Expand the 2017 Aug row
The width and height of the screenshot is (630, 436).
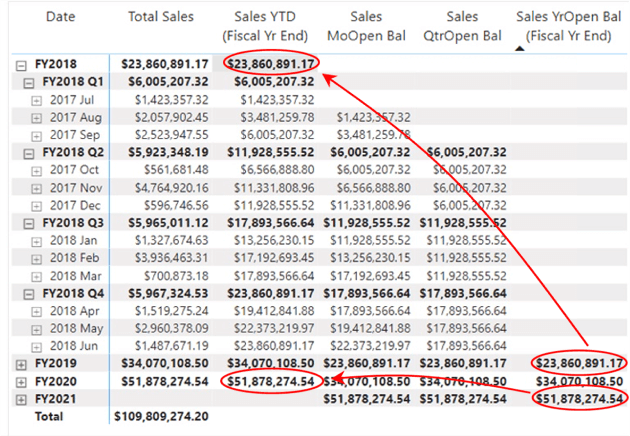coord(37,117)
